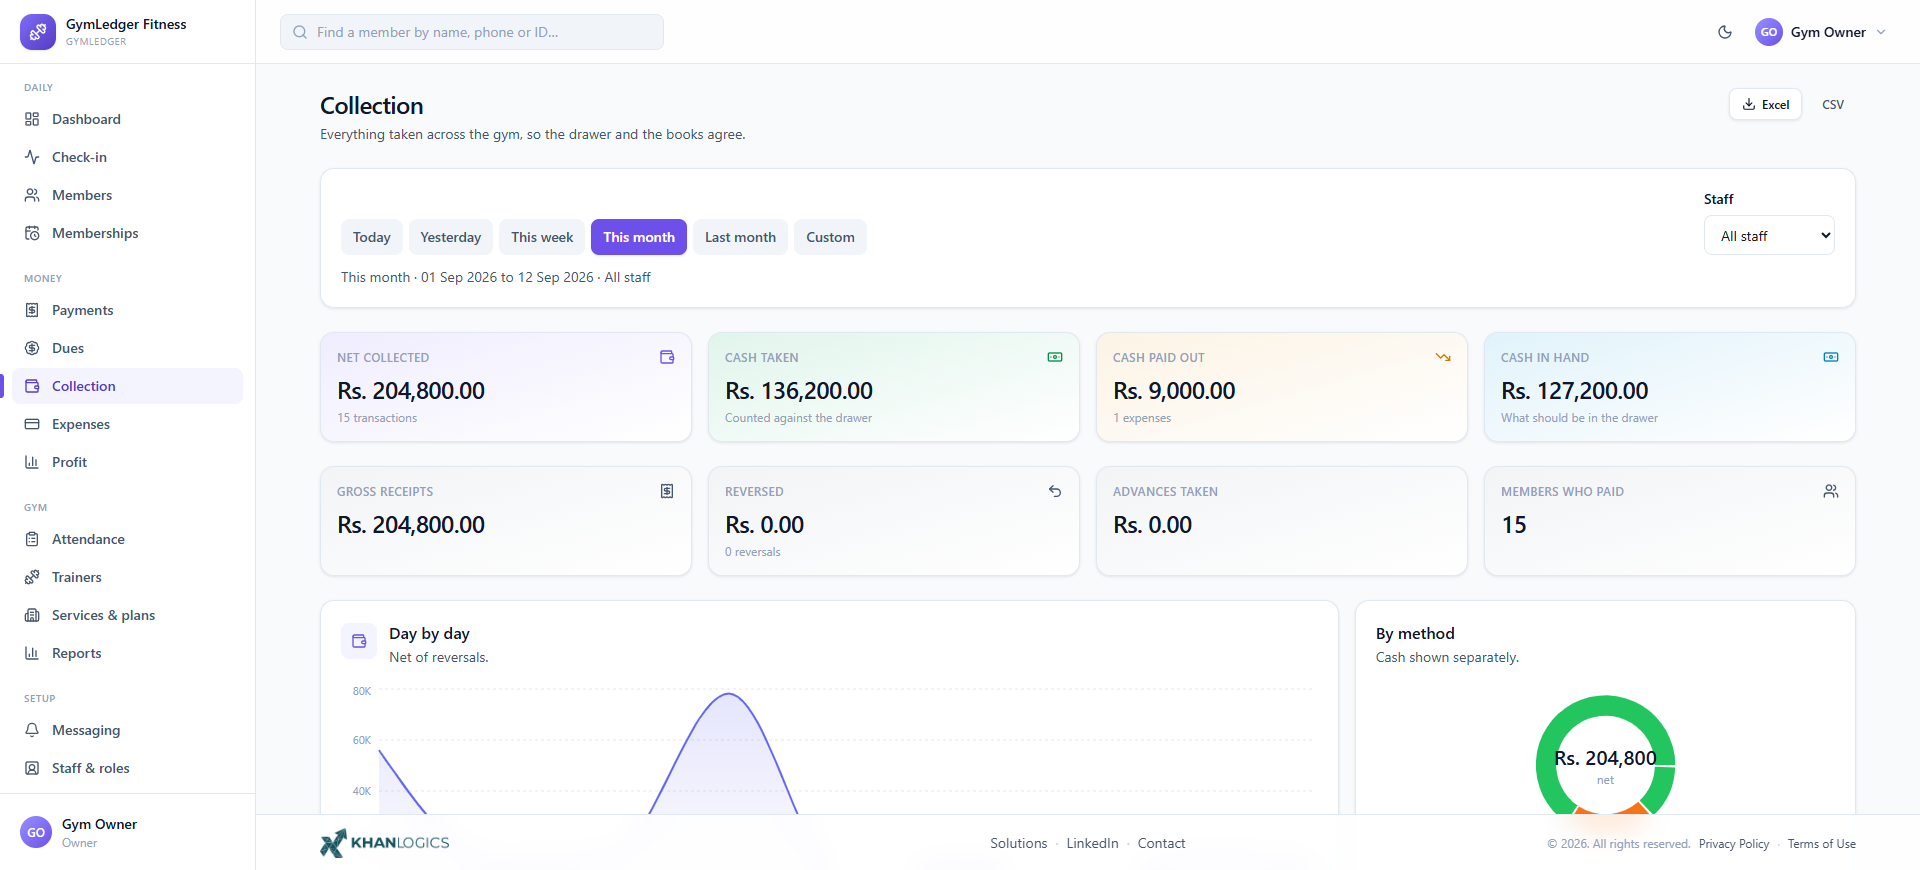Select the Today period tab
Image resolution: width=1920 pixels, height=870 pixels.
[x=372, y=237]
